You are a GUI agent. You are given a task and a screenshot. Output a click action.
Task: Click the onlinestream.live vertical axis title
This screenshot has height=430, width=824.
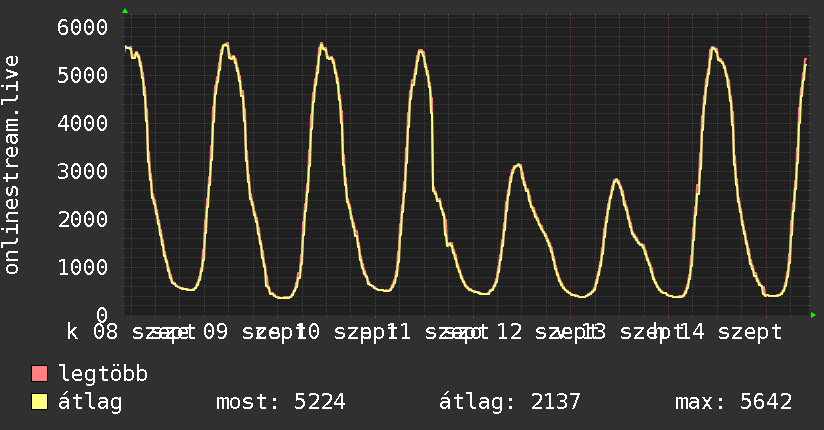pyautogui.click(x=11, y=165)
